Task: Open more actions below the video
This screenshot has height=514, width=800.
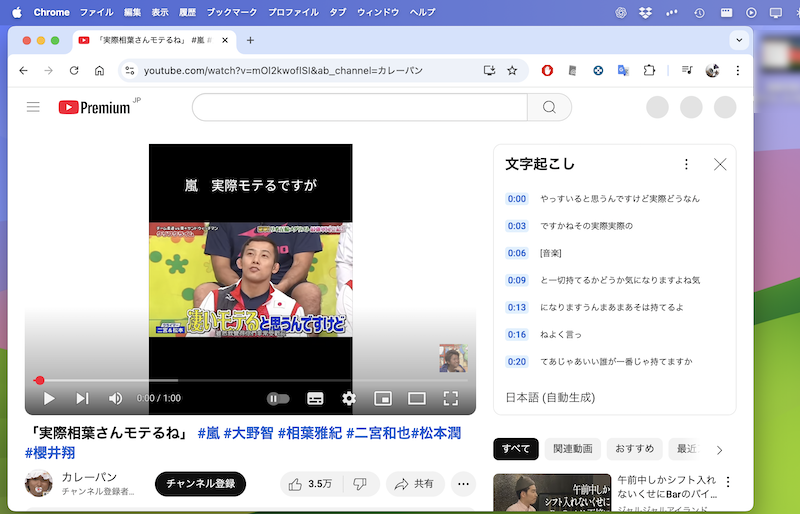Action: click(x=463, y=484)
